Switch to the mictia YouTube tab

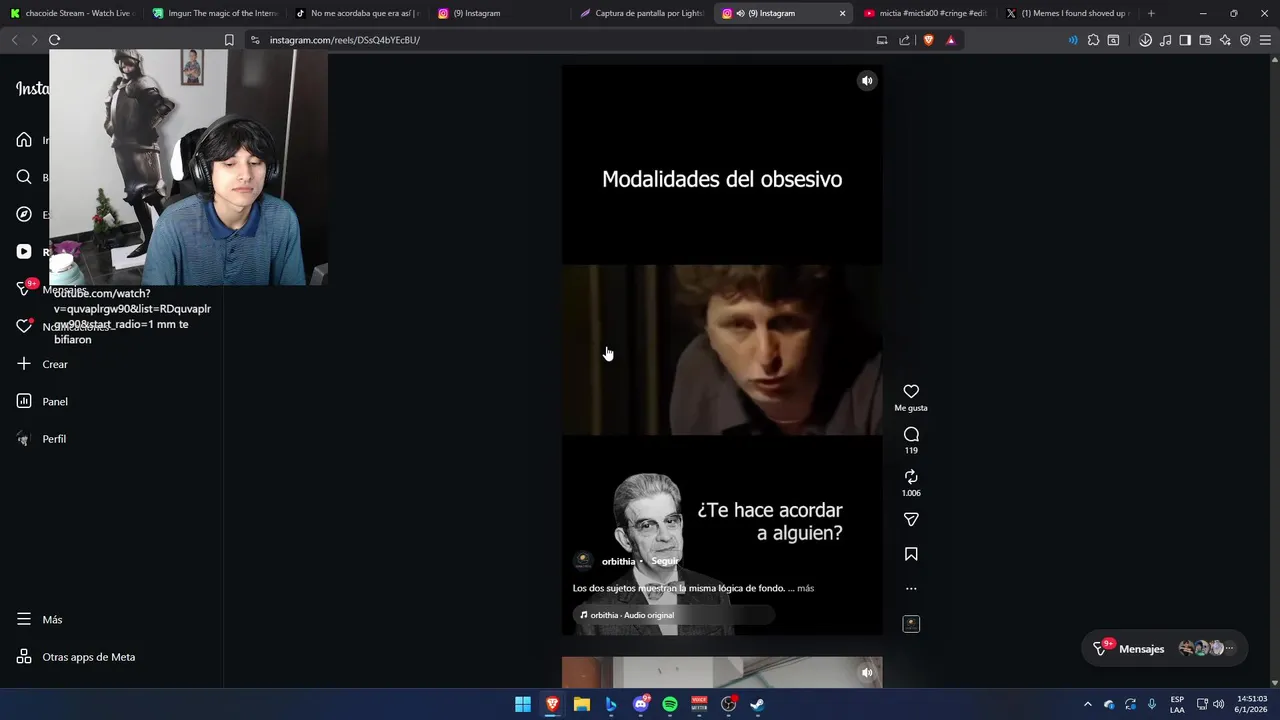click(927, 13)
